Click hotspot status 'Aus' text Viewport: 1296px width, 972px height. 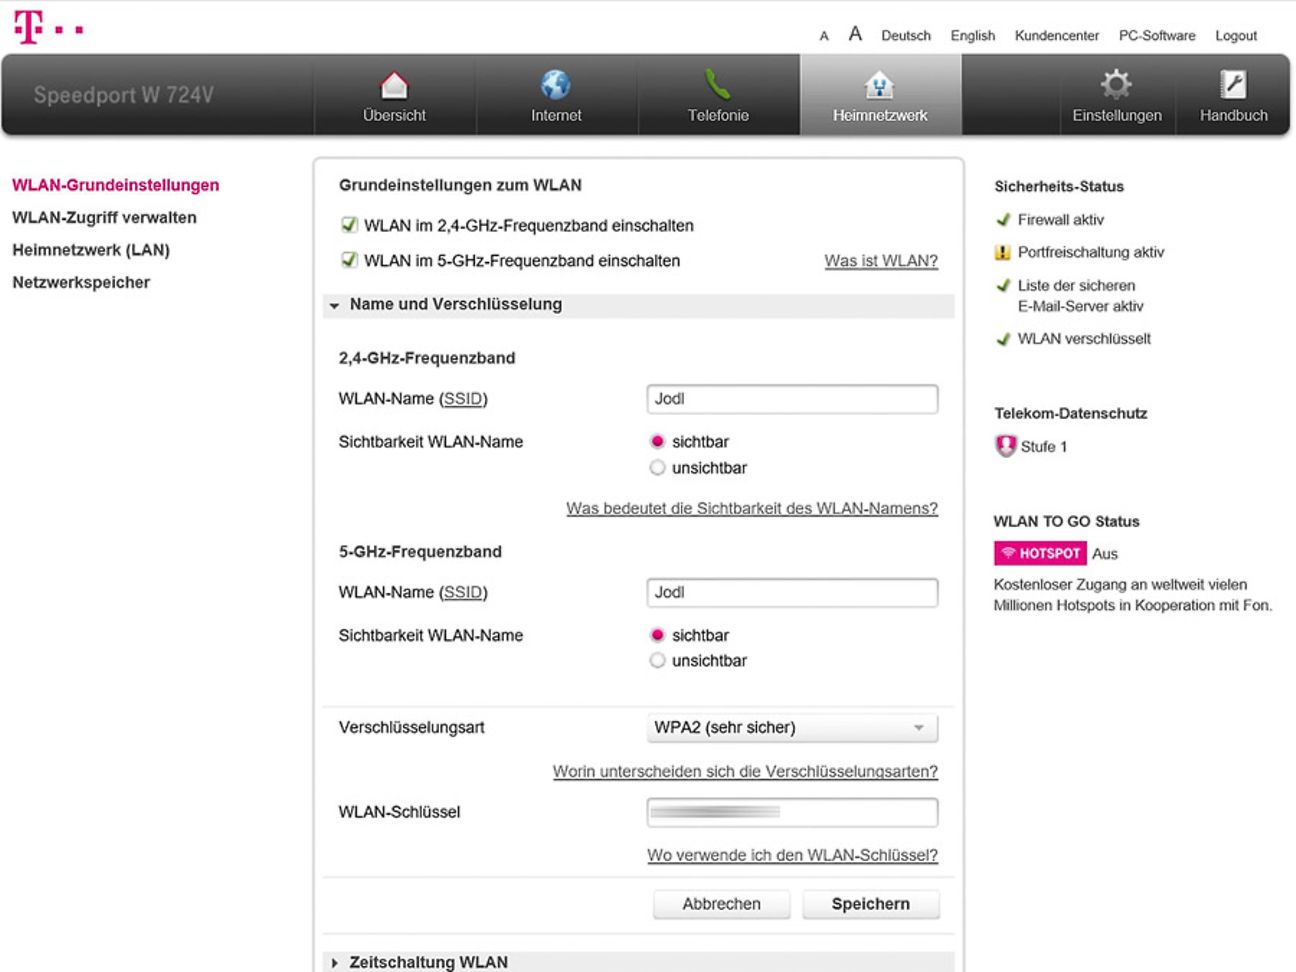pyautogui.click(x=1105, y=554)
